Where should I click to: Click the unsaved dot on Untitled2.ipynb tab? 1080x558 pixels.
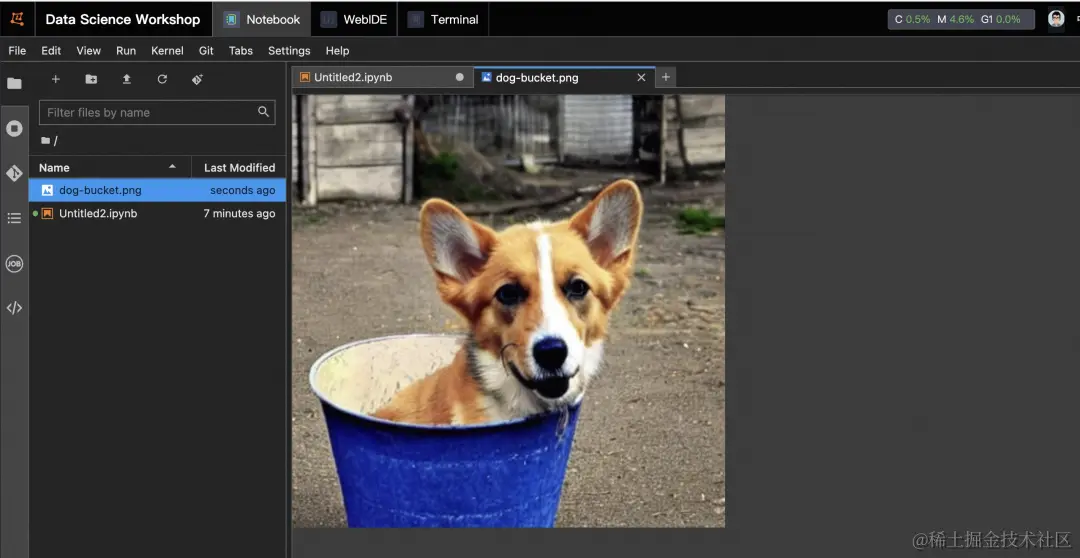[x=459, y=77]
